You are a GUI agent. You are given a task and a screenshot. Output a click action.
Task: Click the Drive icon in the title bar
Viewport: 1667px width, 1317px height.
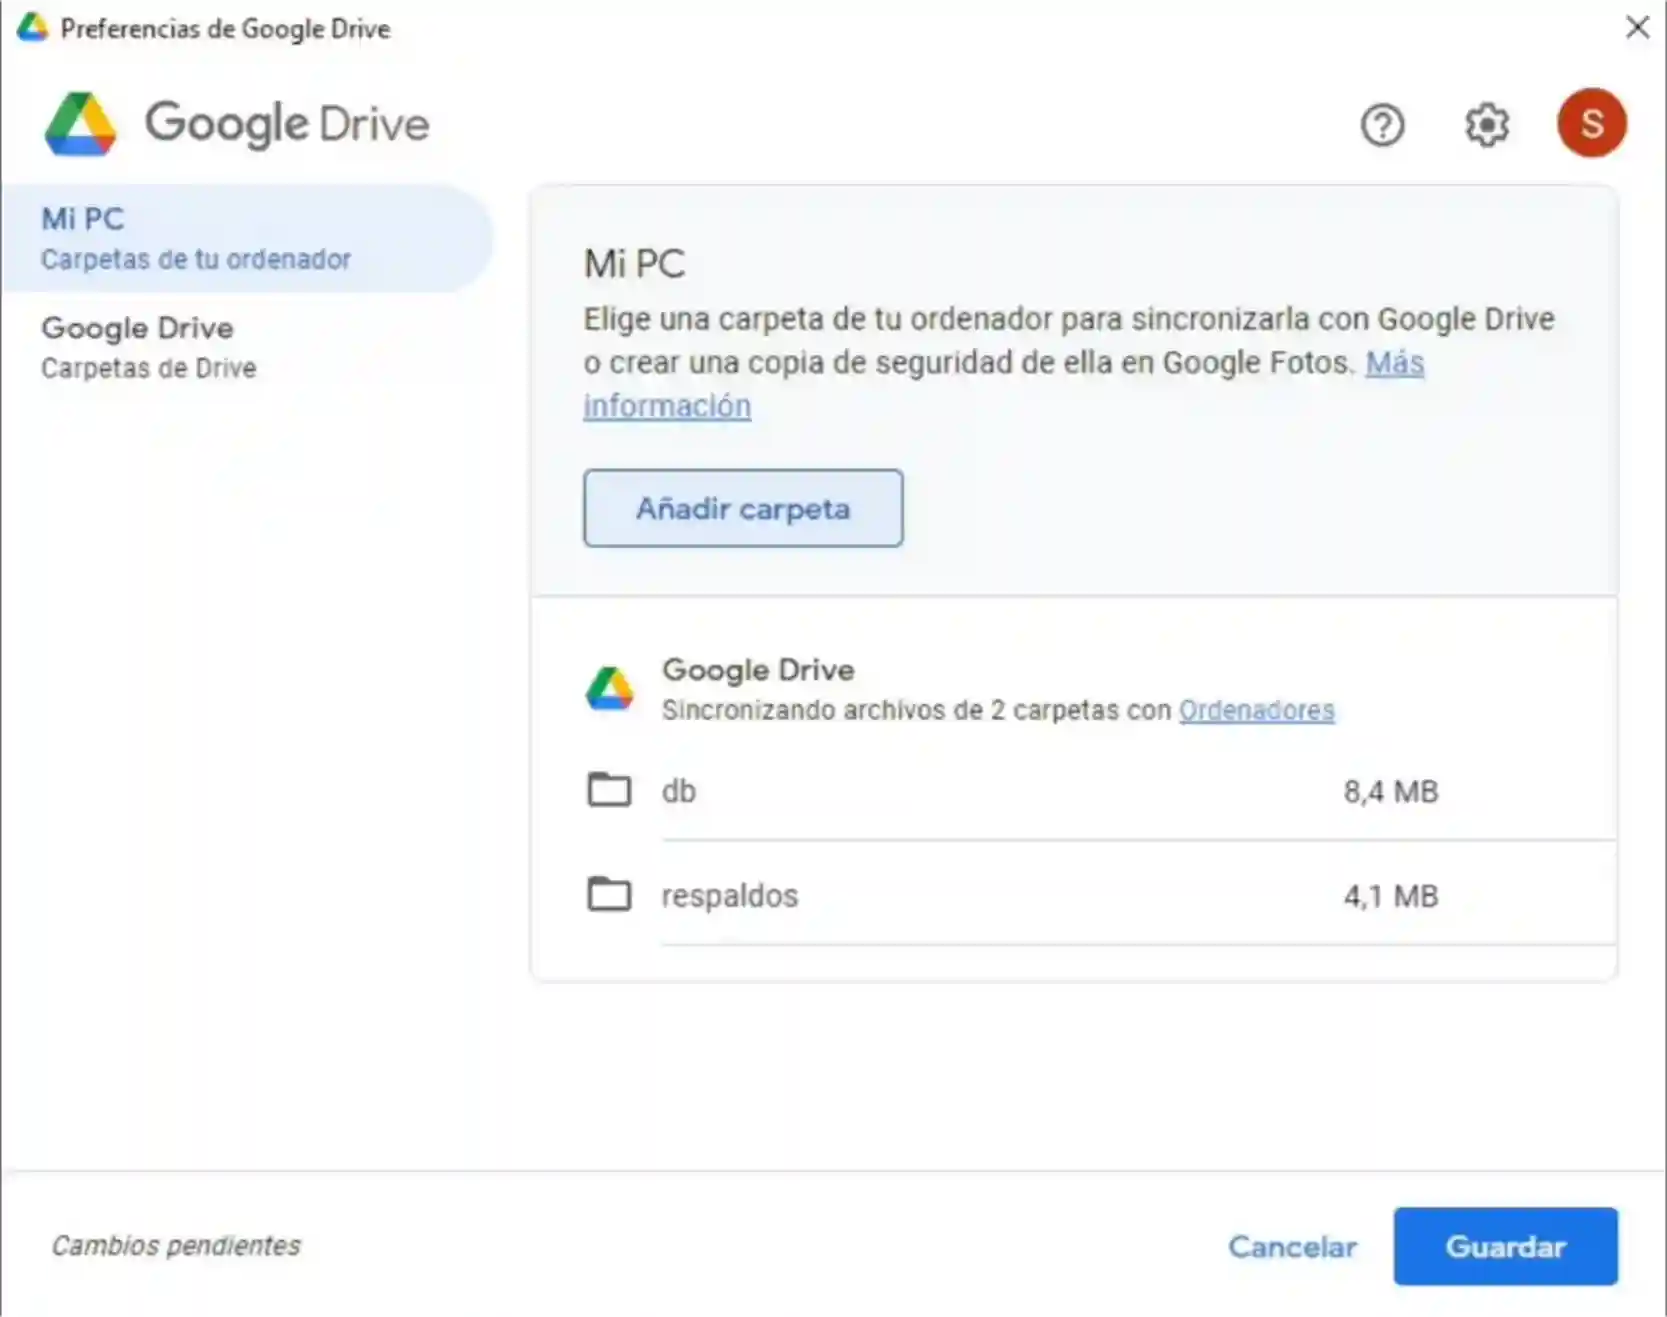[32, 27]
